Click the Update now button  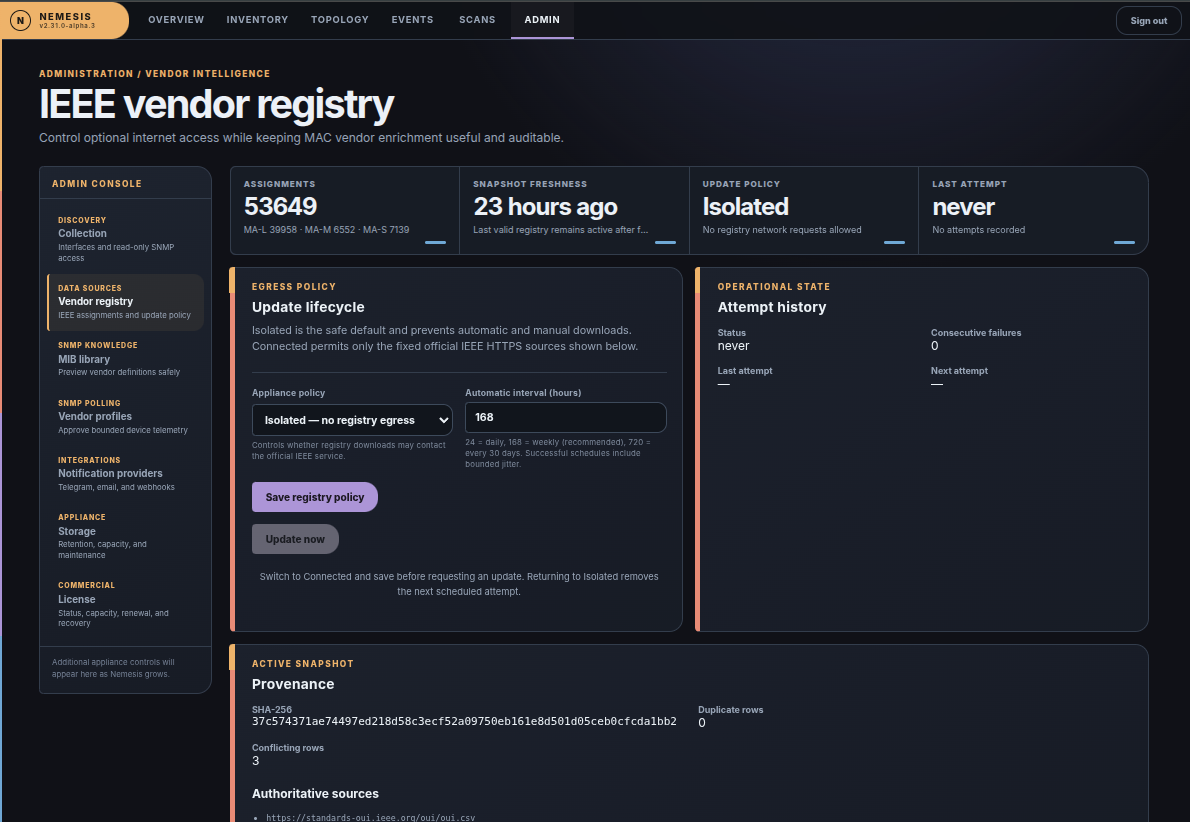(x=295, y=539)
